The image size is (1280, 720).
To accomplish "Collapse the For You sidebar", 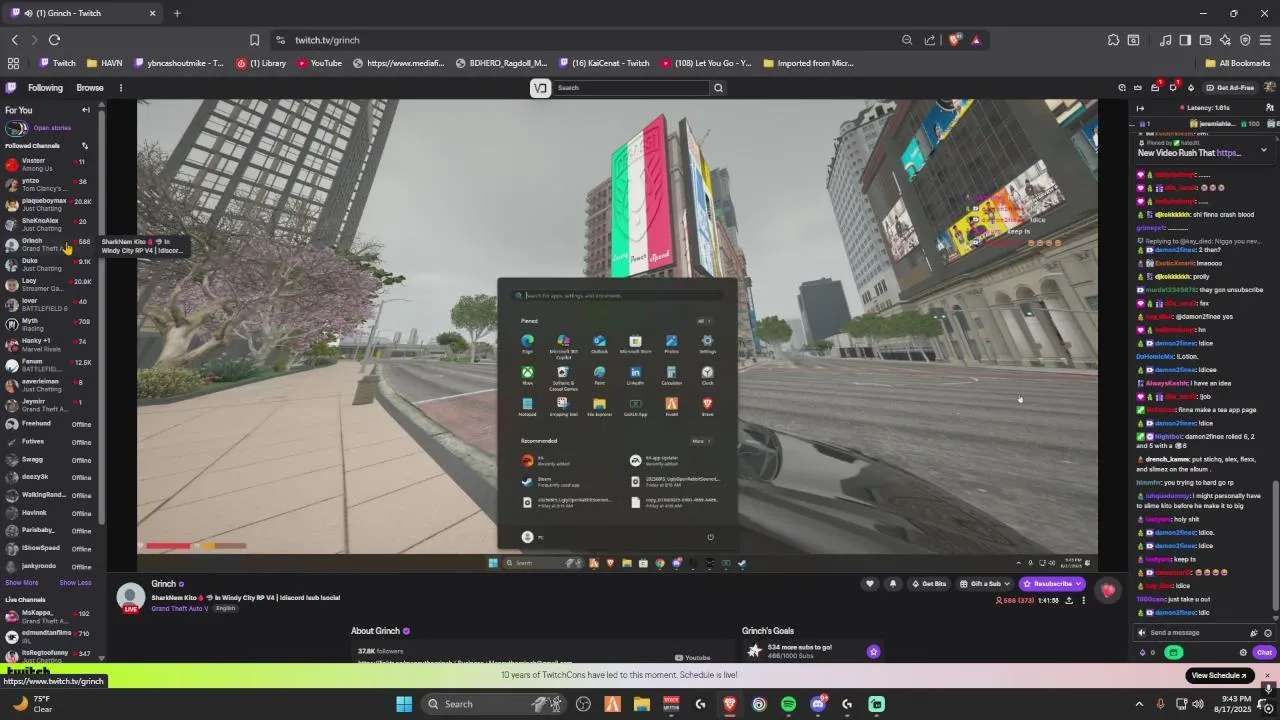I will [86, 110].
